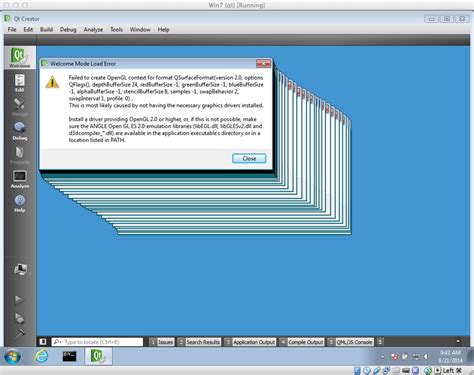Viewport: 474px width, 375px height.
Task: Expand the output panes selector arrows
Action: pos(380,342)
